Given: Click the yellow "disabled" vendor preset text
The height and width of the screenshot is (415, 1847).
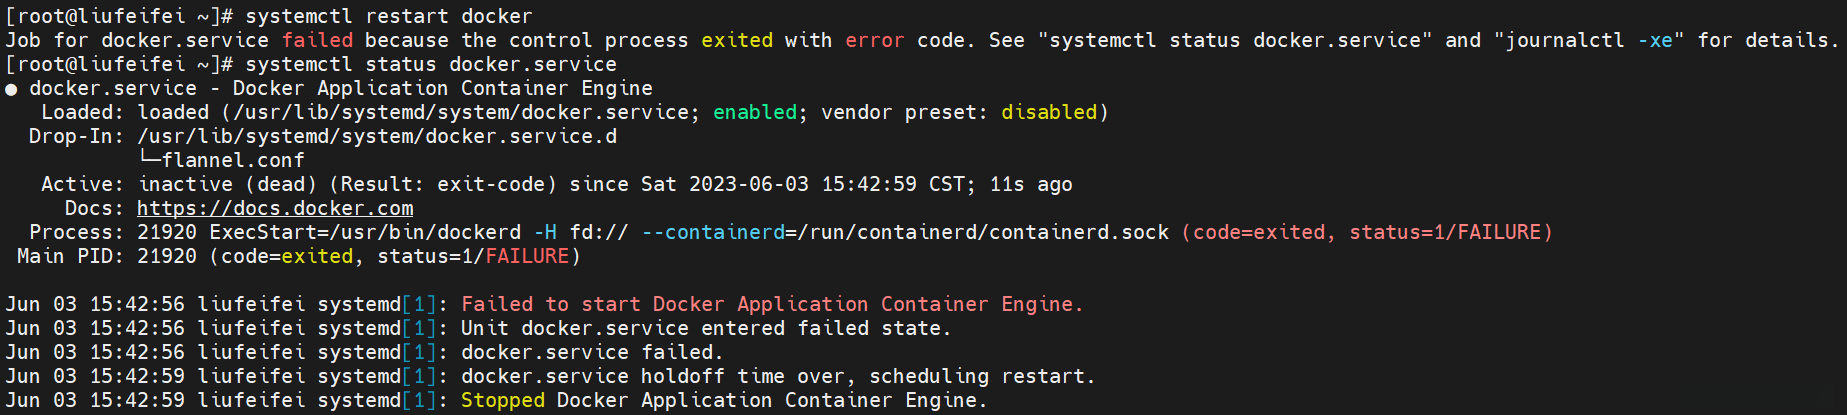Looking at the screenshot, I should point(1049,112).
